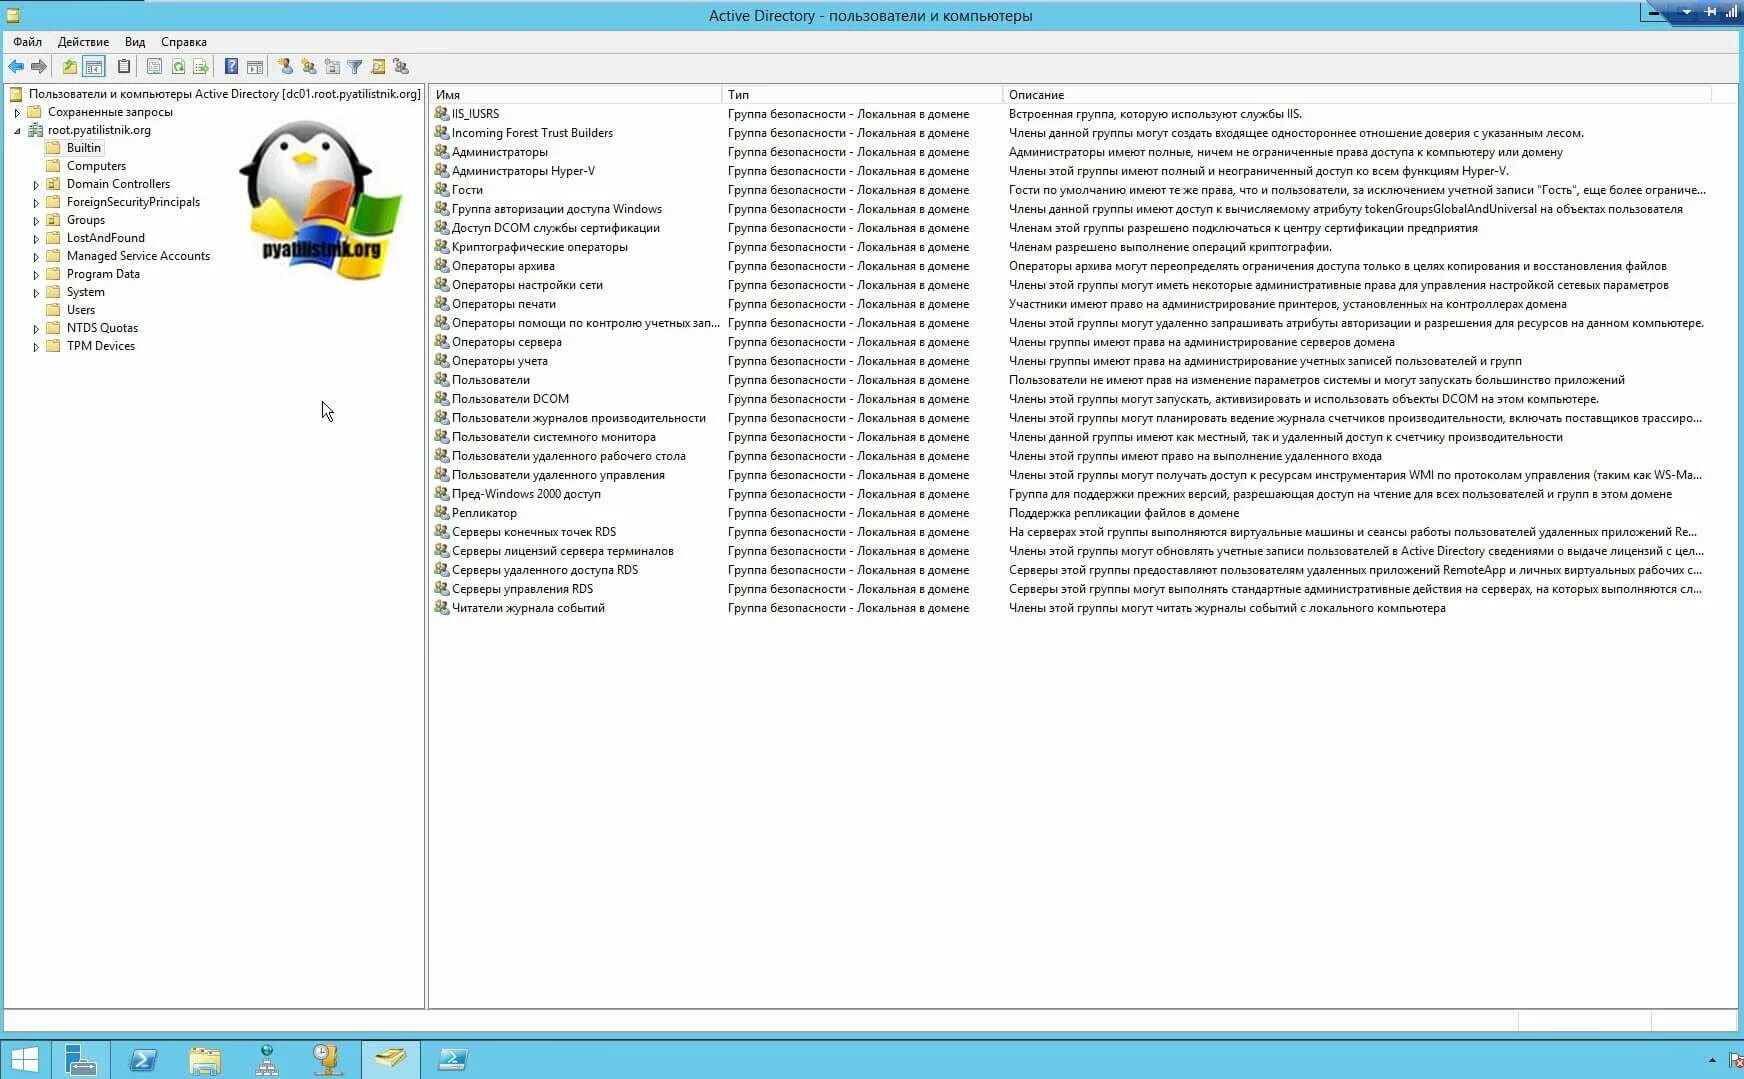Click the globe network taskbar icon
The width and height of the screenshot is (1744, 1079).
pos(267,1060)
